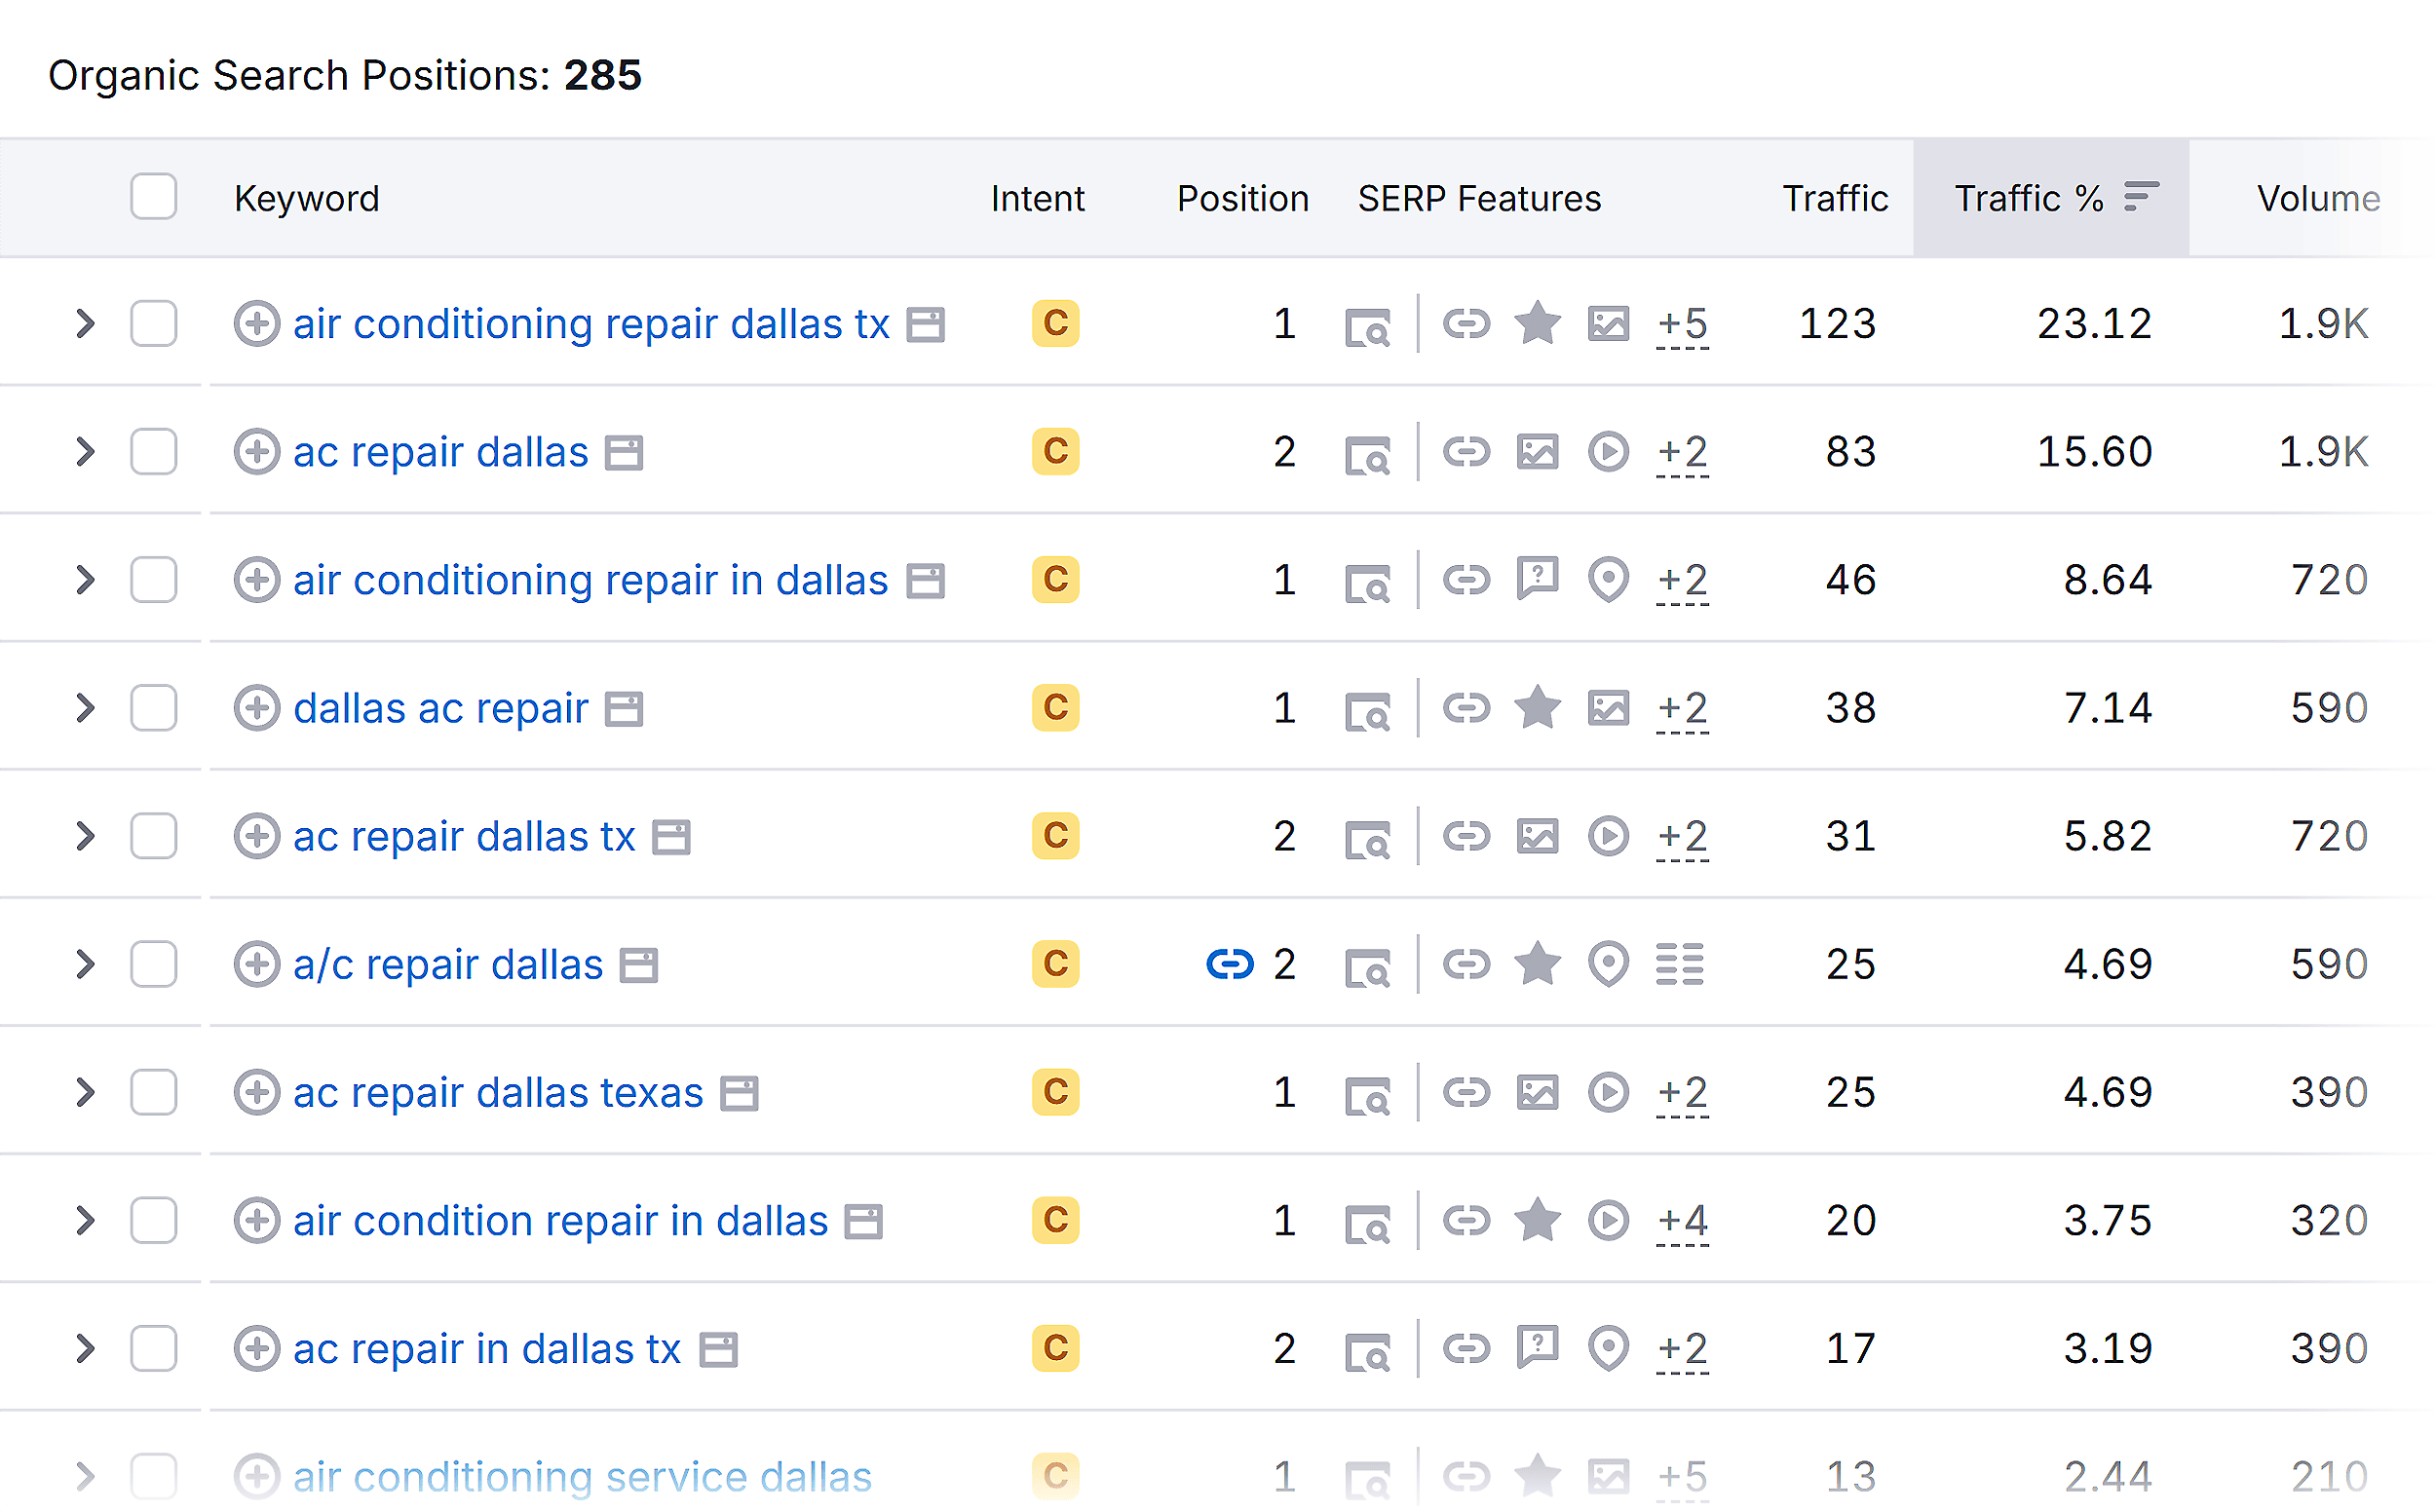Sort by the Position column header
Screen dimensions: 2436x1512
point(1243,199)
